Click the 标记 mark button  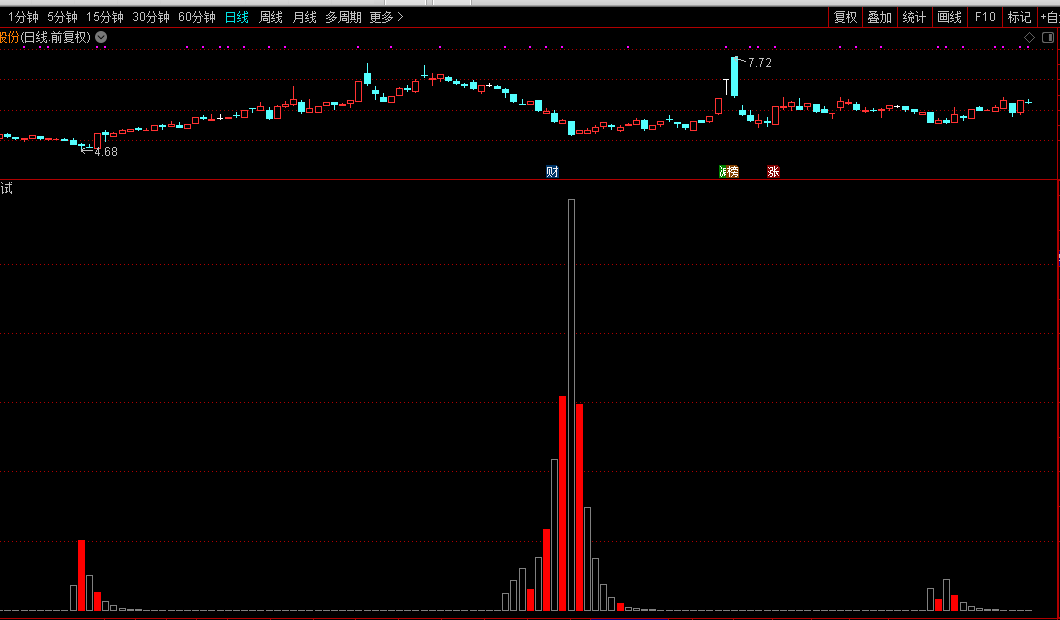1019,17
